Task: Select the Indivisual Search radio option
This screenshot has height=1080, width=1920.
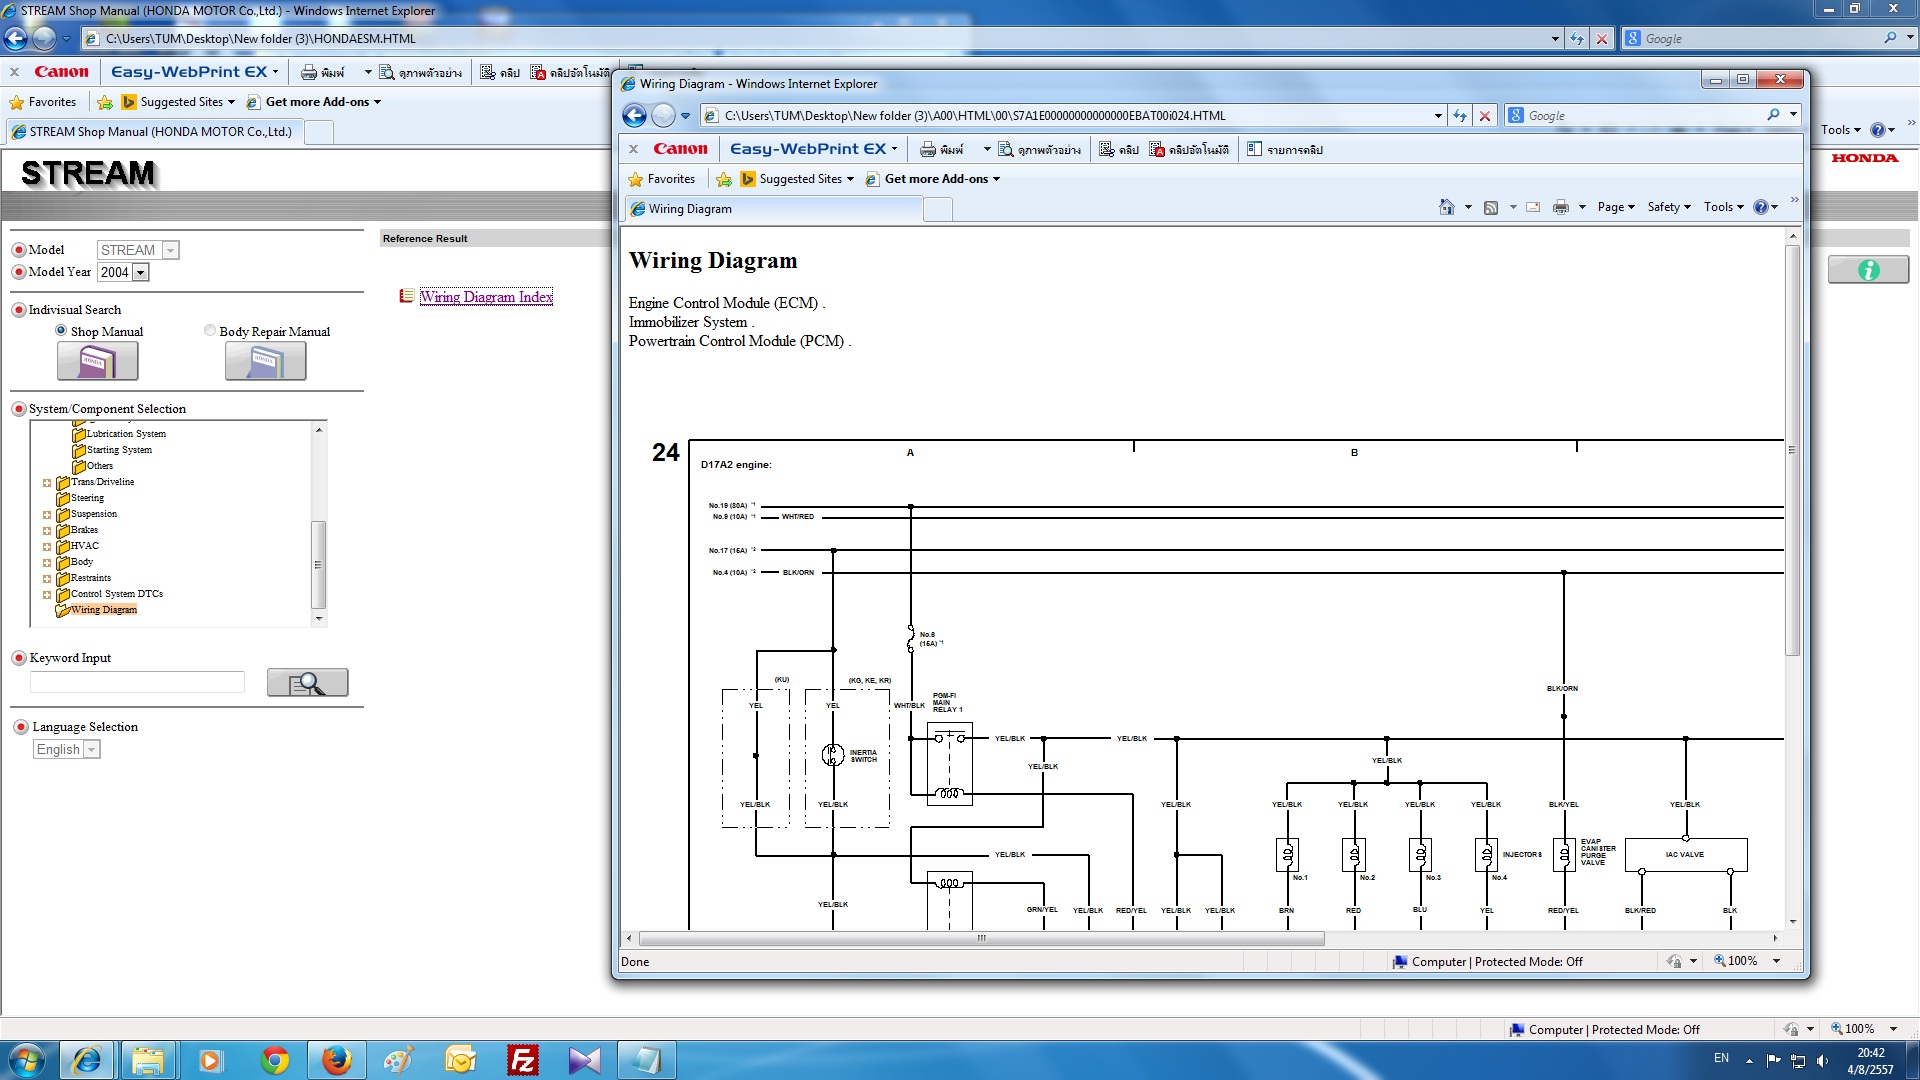Action: coord(19,310)
